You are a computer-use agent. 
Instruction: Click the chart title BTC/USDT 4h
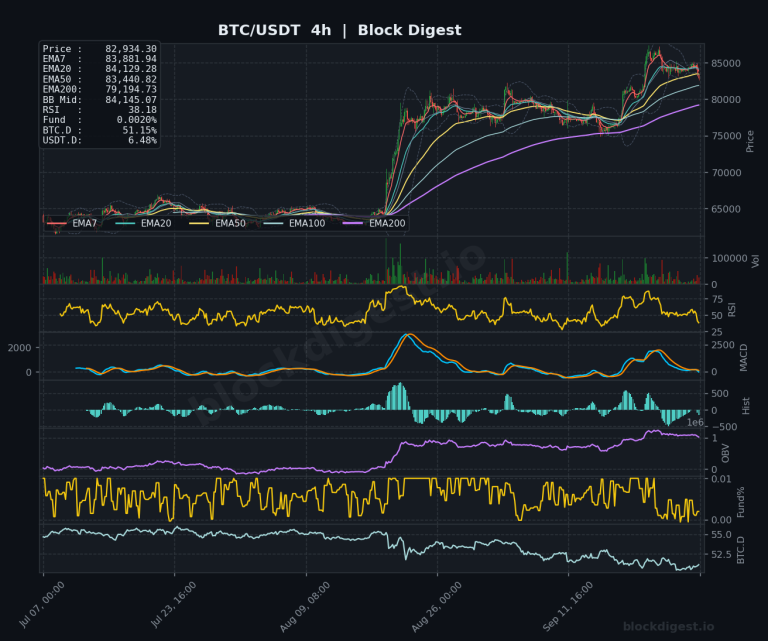(274, 30)
